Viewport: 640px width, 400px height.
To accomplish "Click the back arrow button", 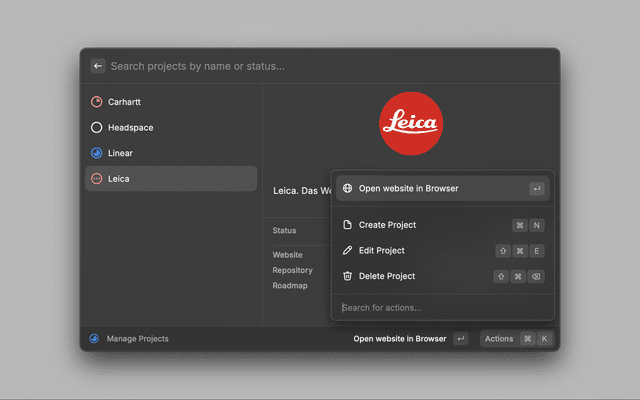I will [98, 66].
